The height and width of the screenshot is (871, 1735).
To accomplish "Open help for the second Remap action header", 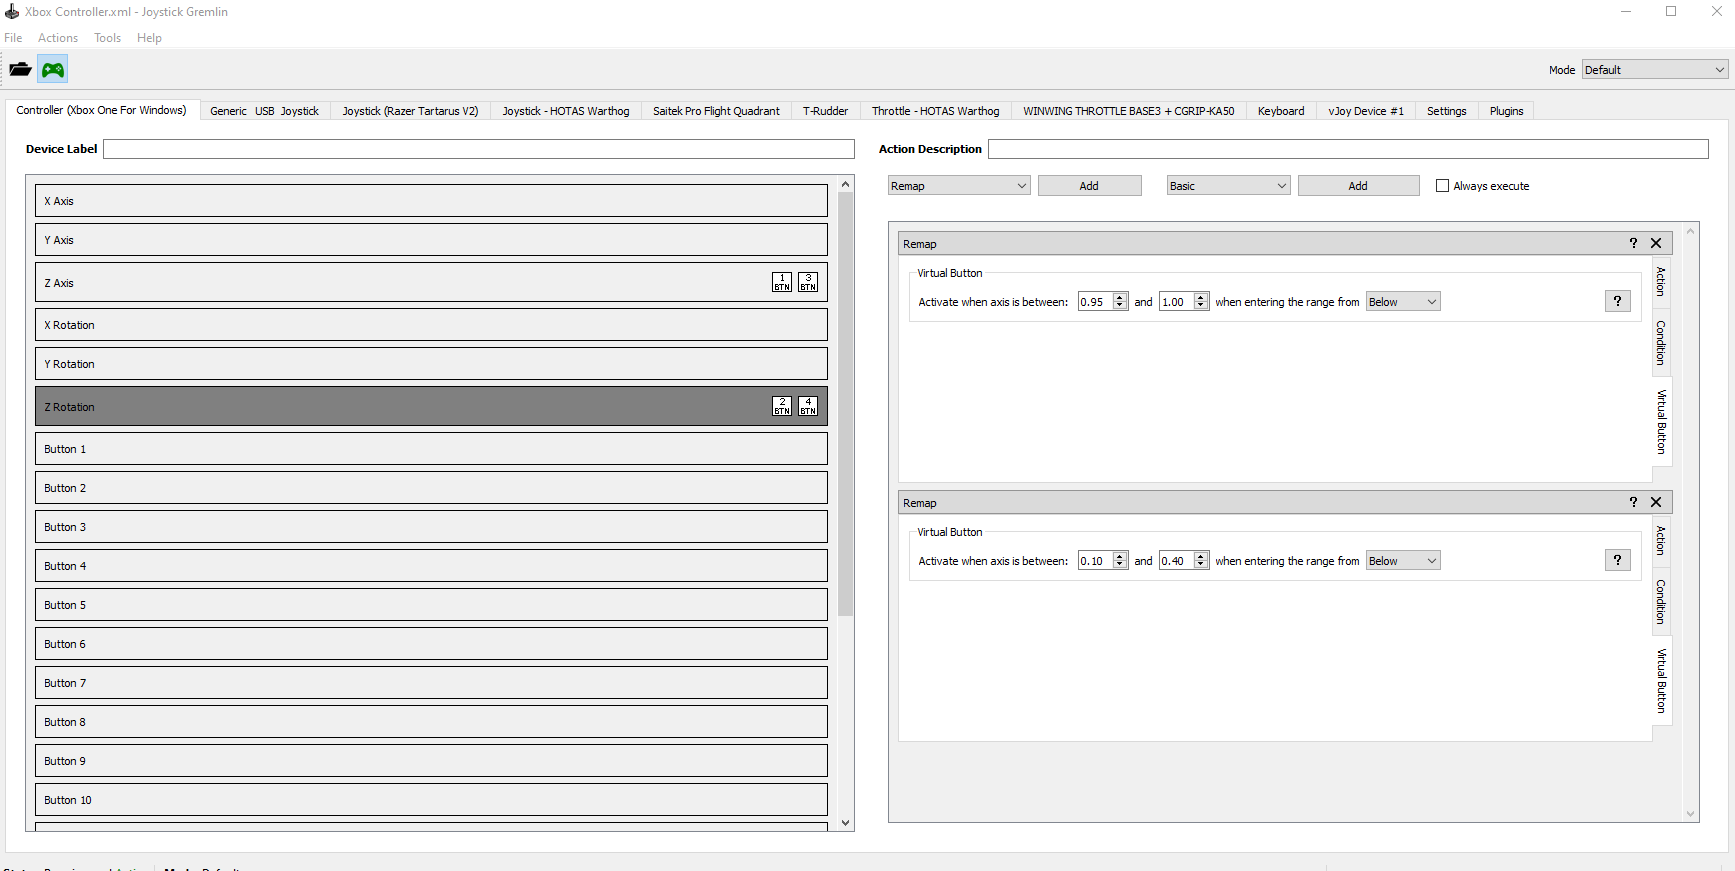I will point(1633,502).
